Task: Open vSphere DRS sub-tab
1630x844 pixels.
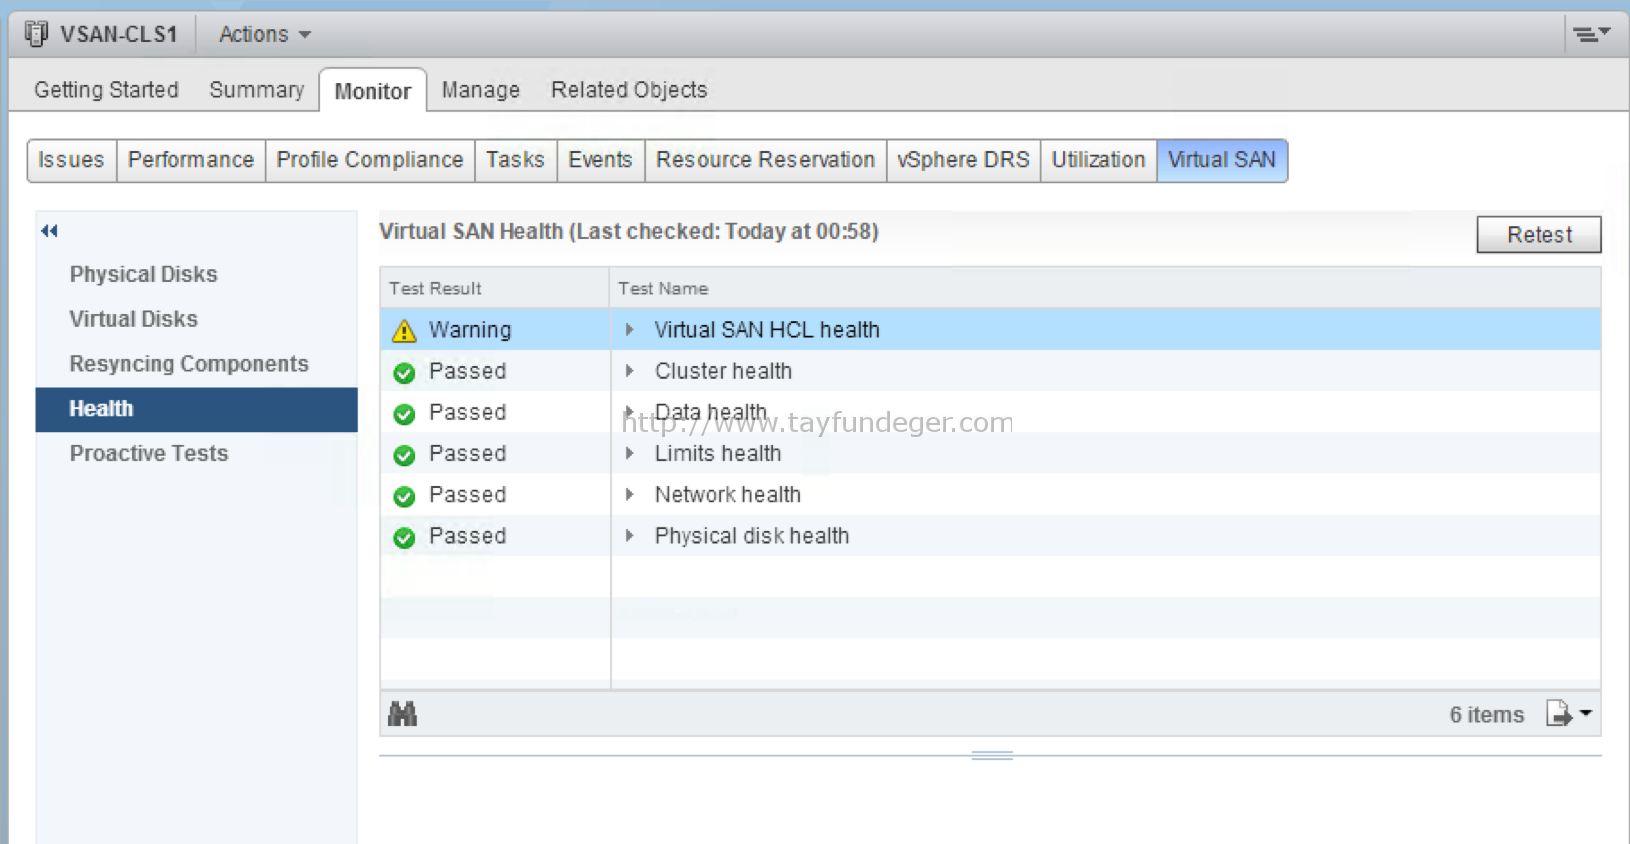Action: (x=964, y=160)
